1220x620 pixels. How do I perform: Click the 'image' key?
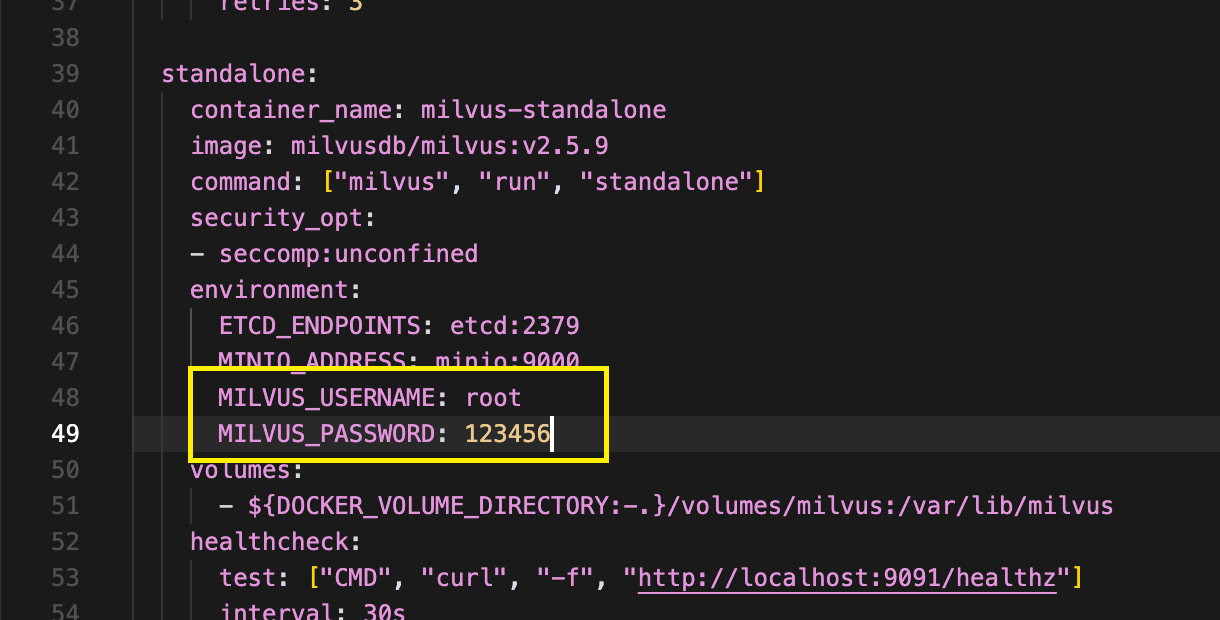point(226,145)
